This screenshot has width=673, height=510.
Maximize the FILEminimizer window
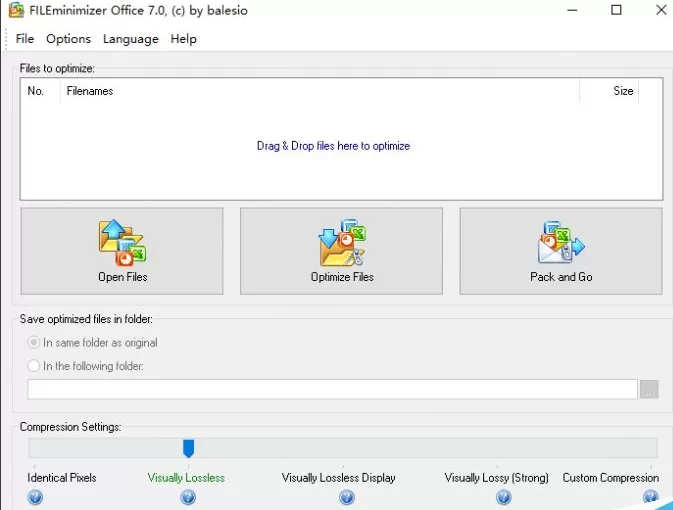(x=616, y=10)
